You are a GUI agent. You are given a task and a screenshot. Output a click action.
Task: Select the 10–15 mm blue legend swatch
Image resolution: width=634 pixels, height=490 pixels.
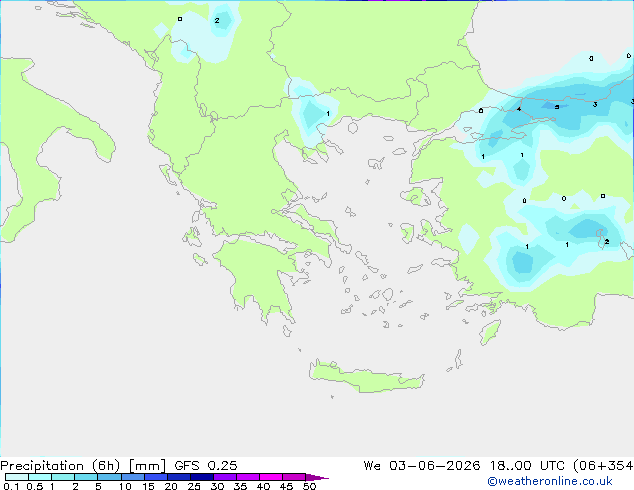coord(133,477)
